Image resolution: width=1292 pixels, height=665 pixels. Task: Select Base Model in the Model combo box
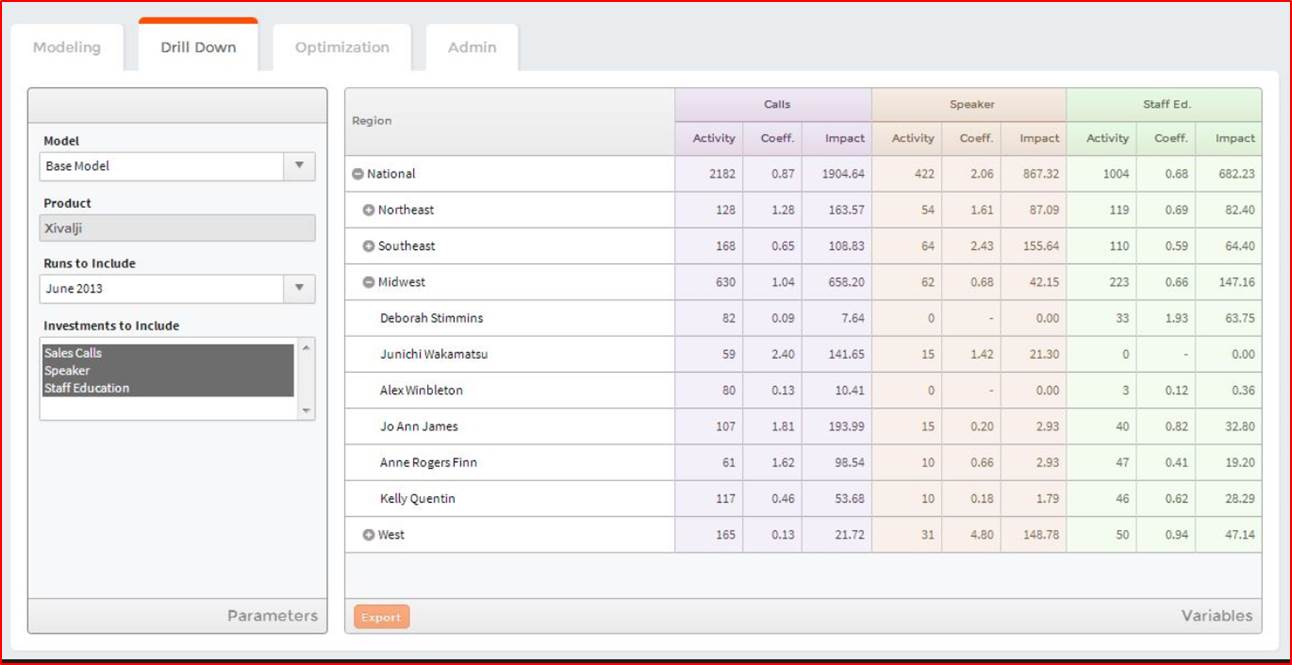click(160, 166)
